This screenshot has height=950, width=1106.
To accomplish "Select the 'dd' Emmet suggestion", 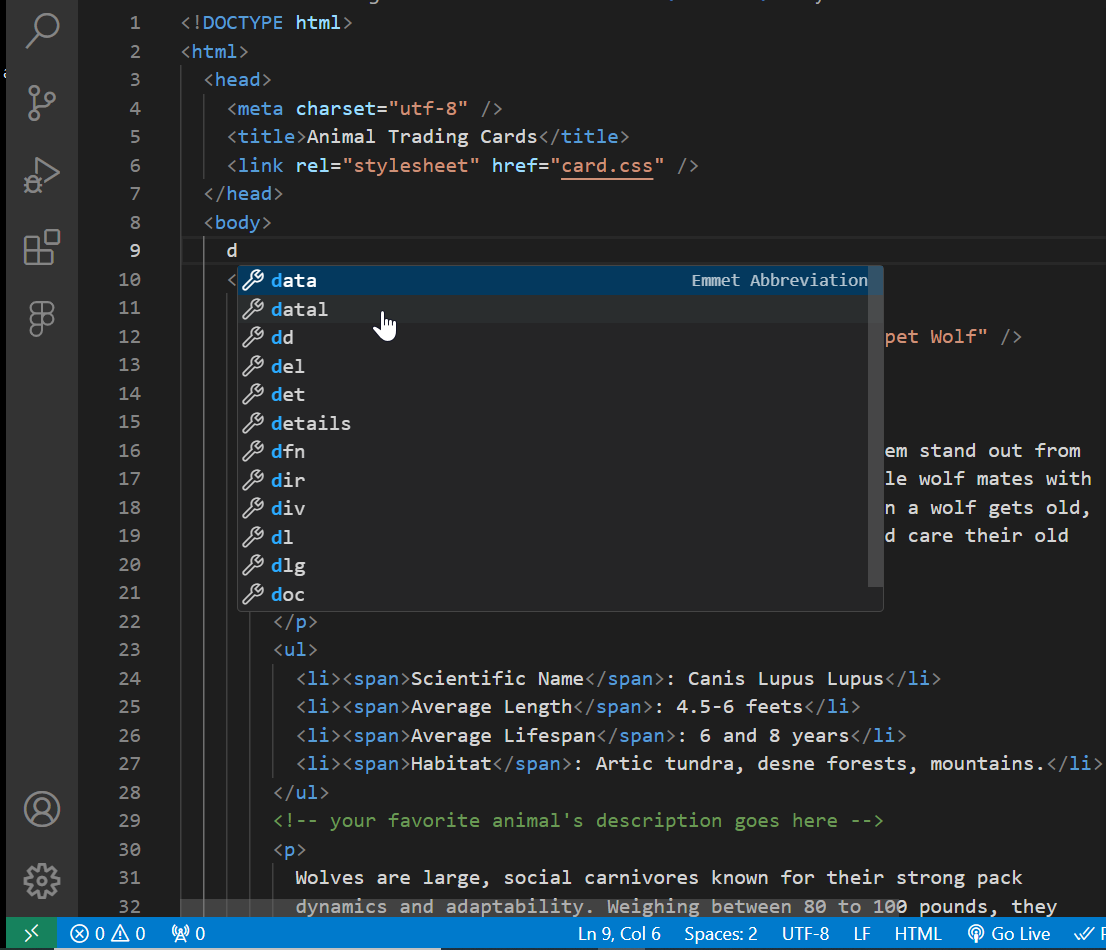I will click(x=553, y=338).
